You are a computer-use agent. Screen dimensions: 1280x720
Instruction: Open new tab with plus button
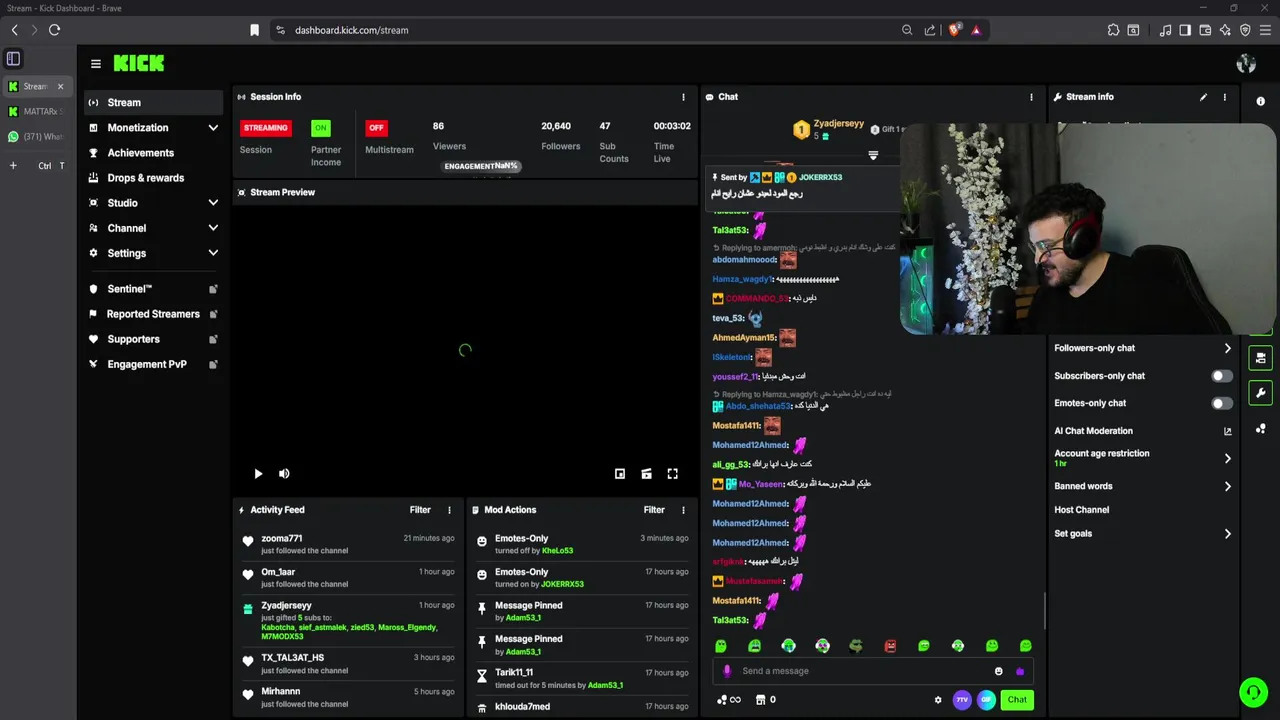13,166
